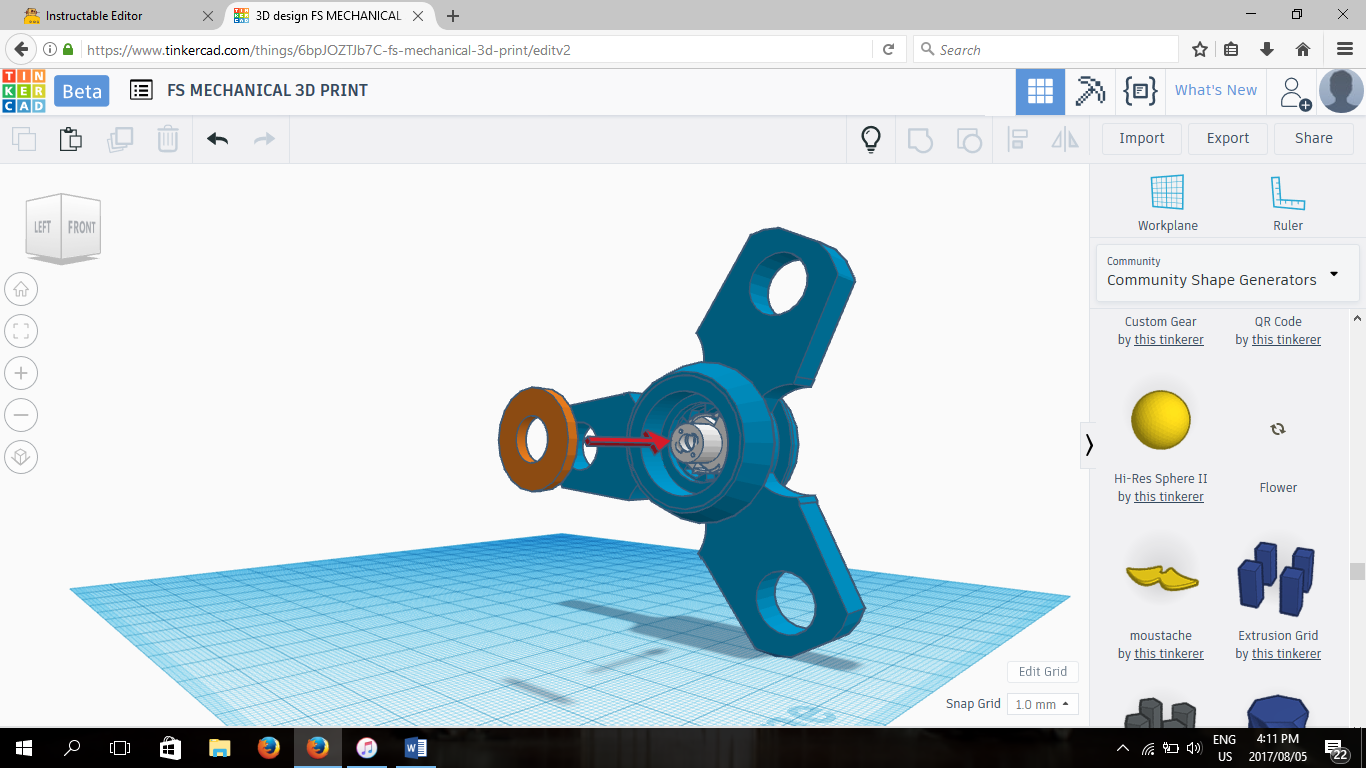
Task: Click the Beta badge
Action: pos(82,91)
